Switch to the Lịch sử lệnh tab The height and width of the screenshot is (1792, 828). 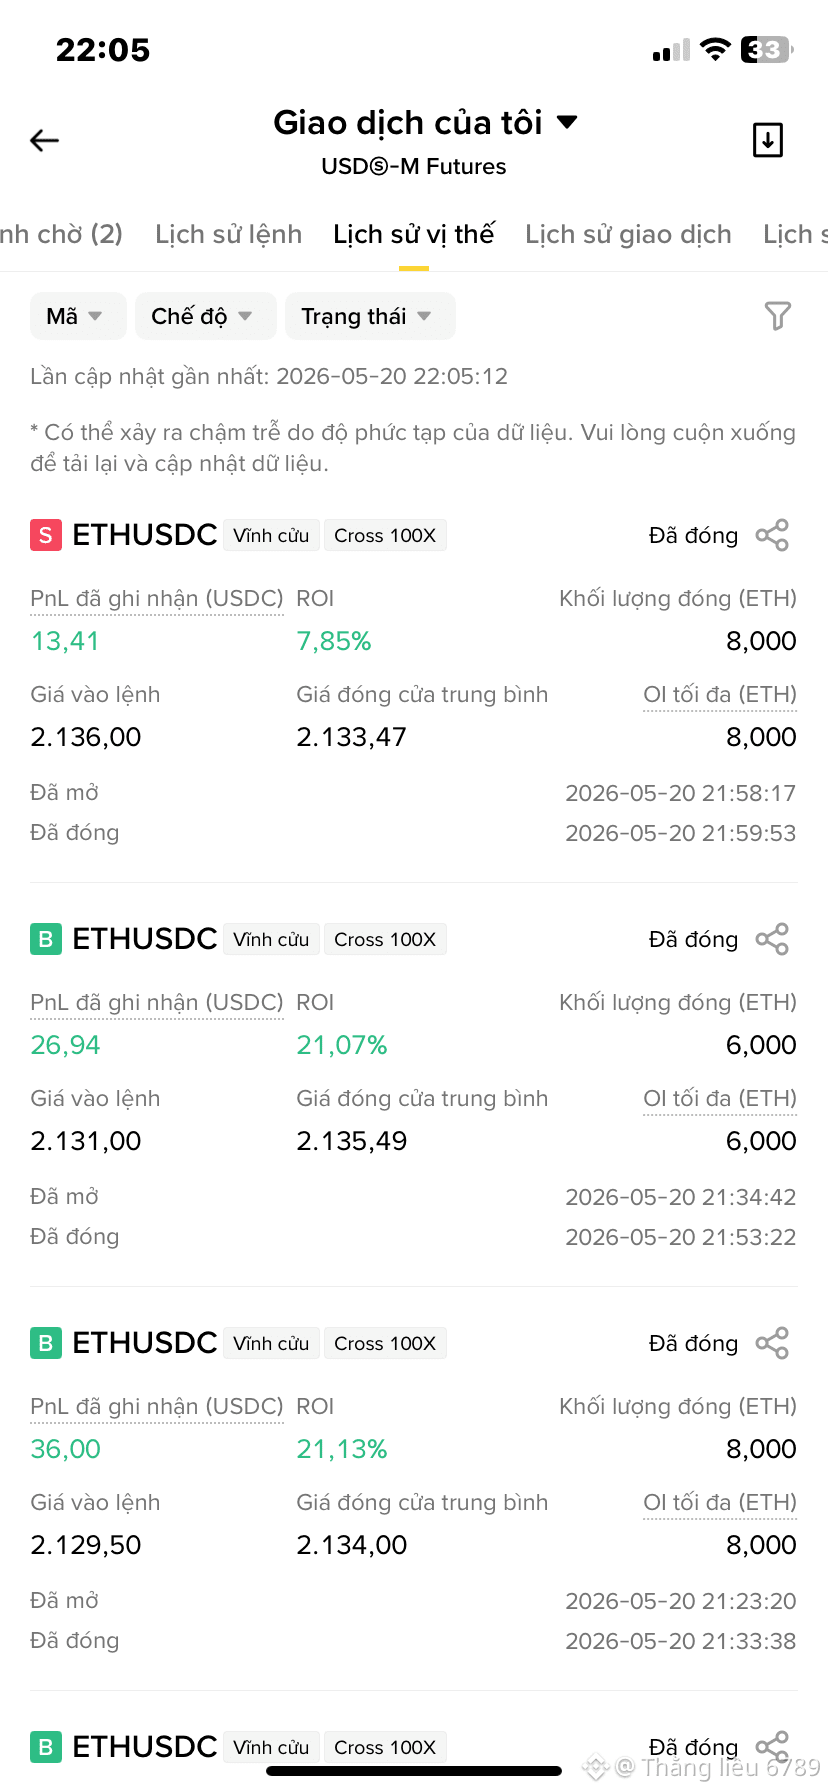click(228, 234)
